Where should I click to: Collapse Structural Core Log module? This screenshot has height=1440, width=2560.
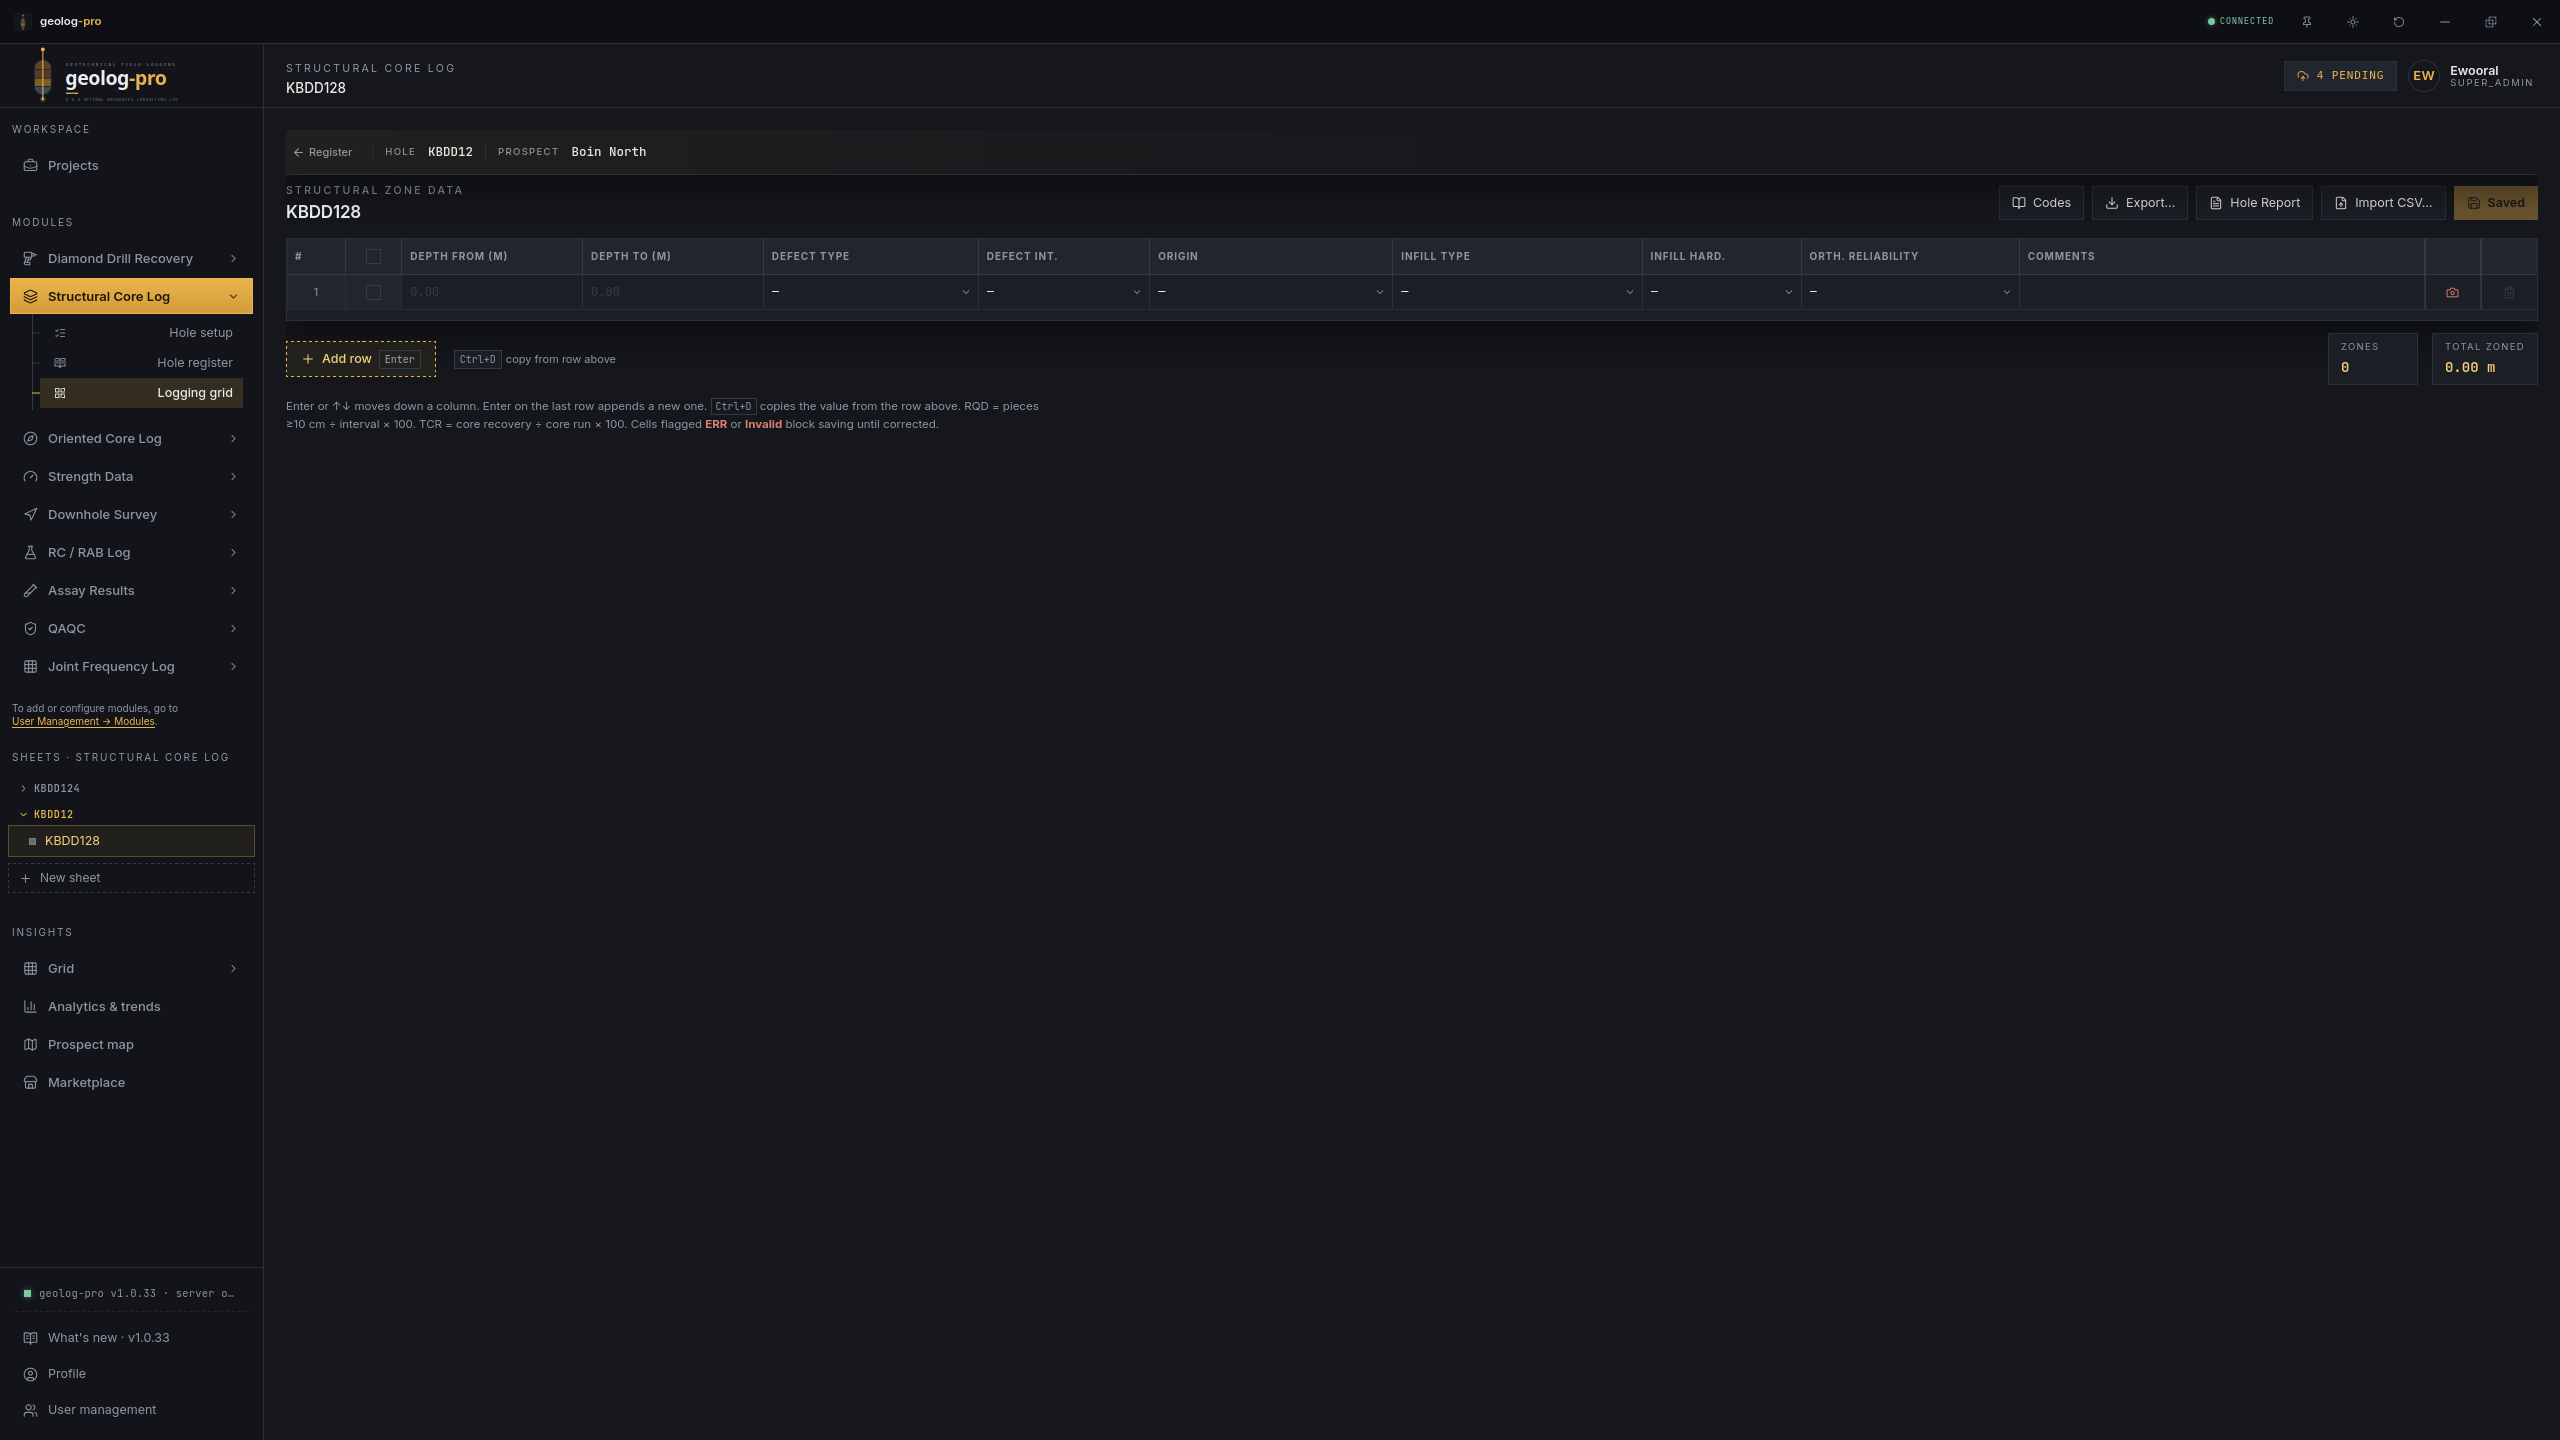(x=131, y=296)
